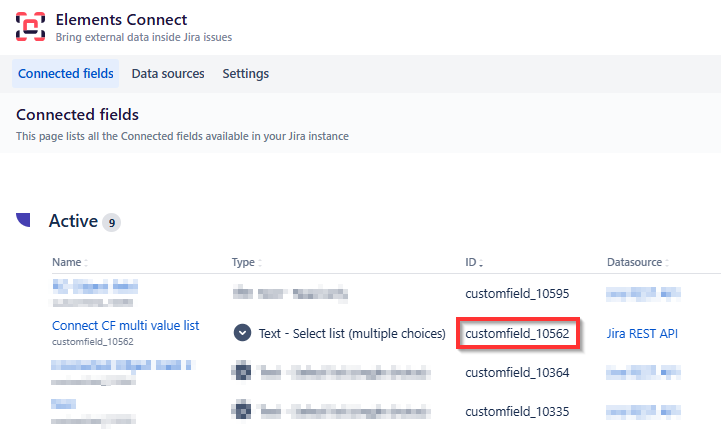Sort connected fields by Datasource column

tap(637, 262)
